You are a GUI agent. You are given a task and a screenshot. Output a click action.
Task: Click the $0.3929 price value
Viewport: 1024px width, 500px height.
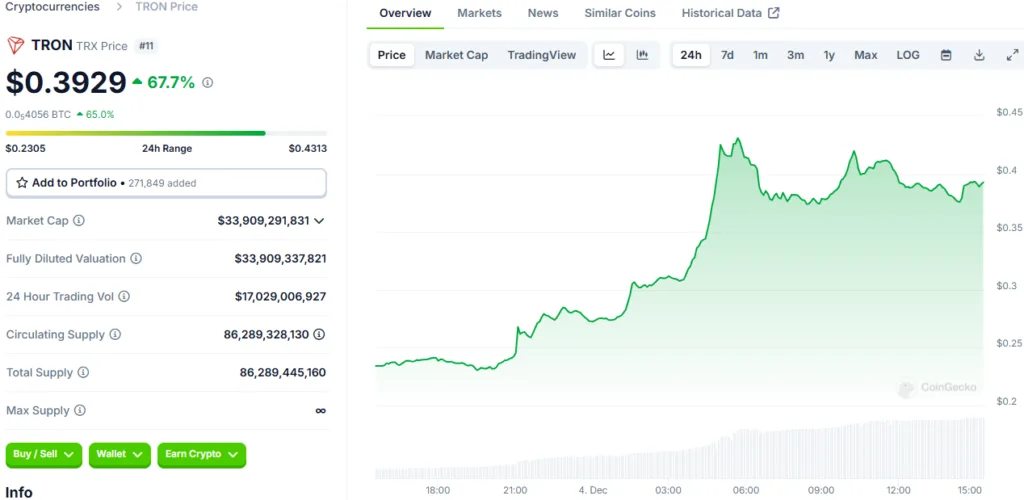coord(66,83)
